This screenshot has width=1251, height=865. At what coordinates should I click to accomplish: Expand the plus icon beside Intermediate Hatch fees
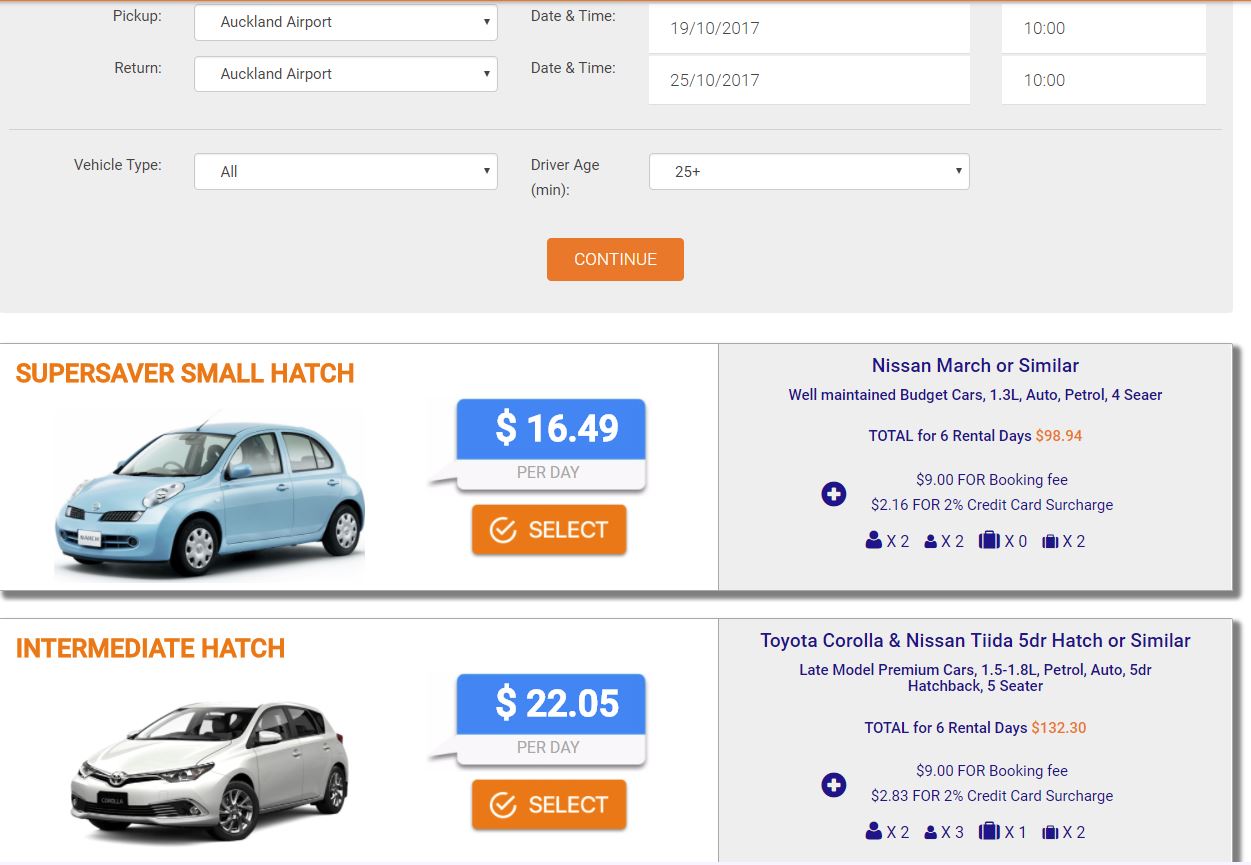833,785
